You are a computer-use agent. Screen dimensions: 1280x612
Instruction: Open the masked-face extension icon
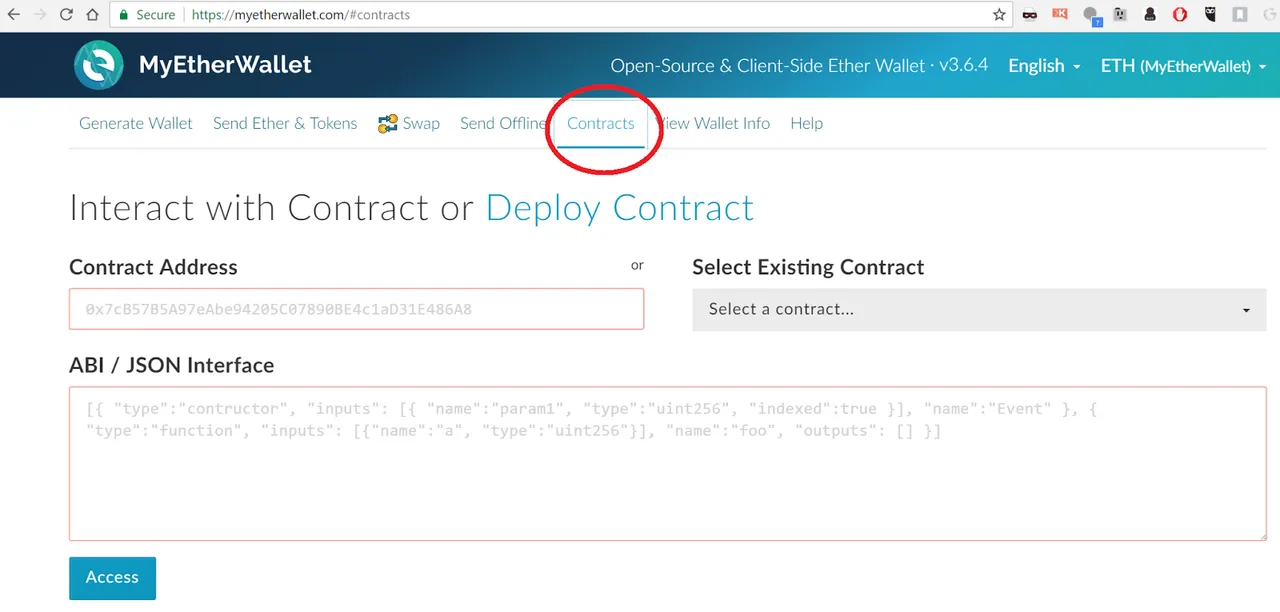coord(1031,15)
